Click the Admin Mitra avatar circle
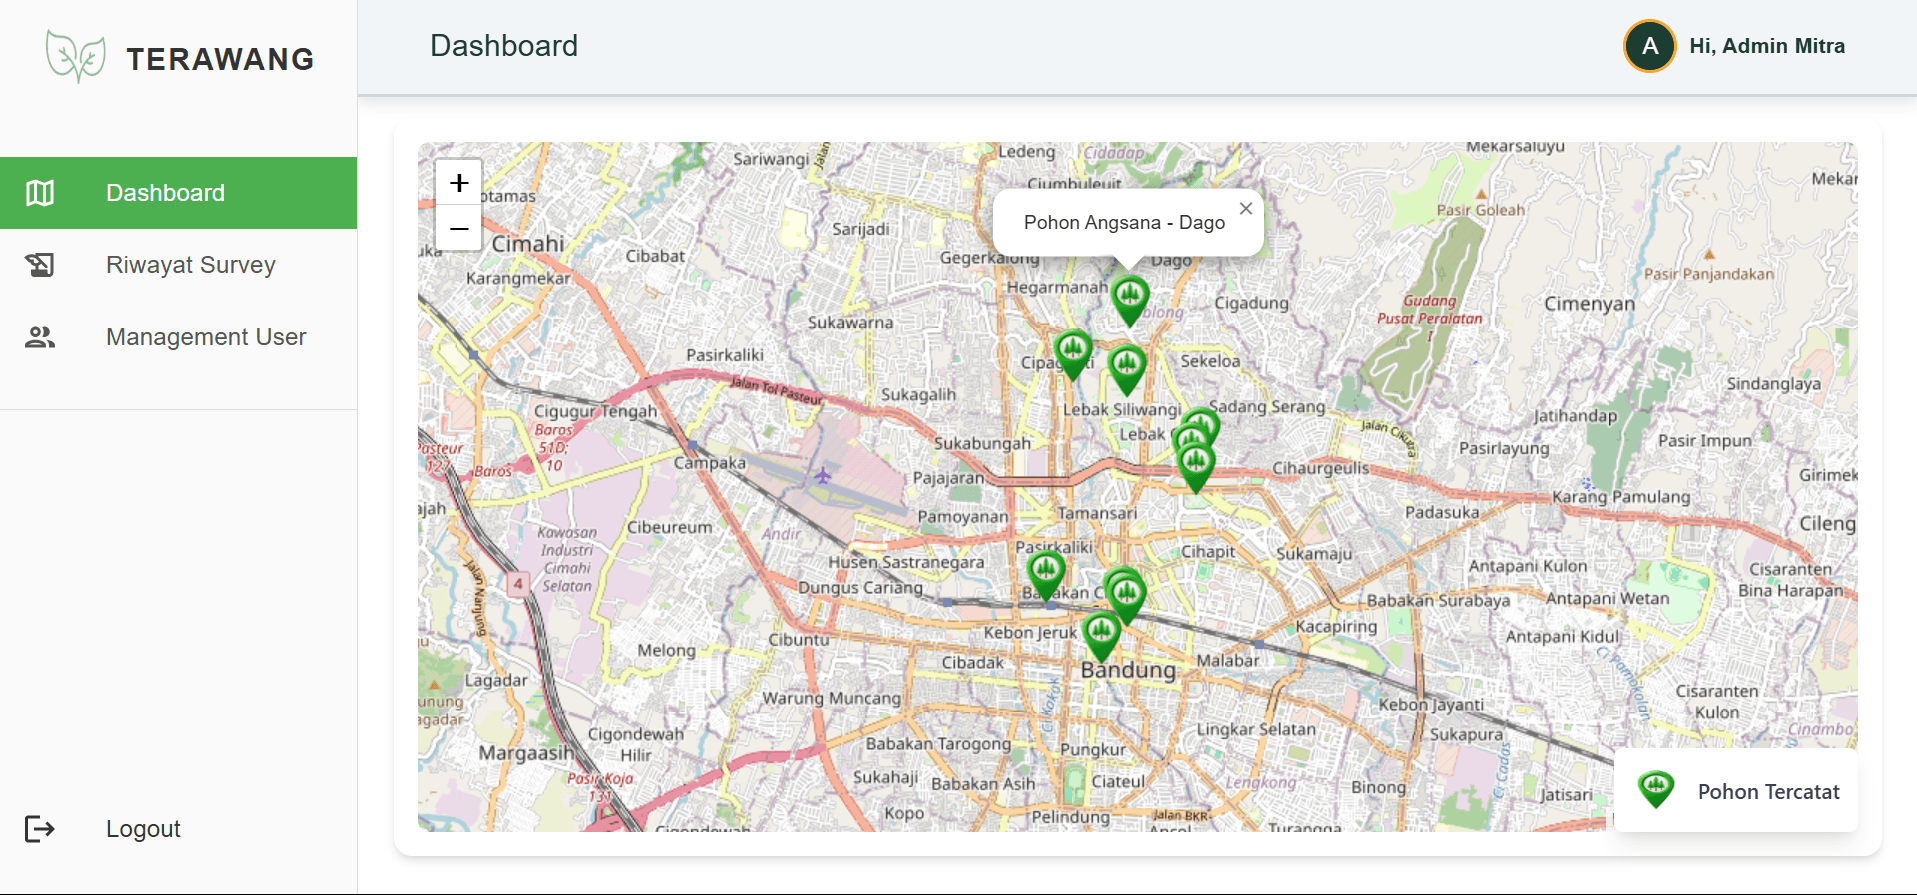This screenshot has height=895, width=1917. point(1649,46)
